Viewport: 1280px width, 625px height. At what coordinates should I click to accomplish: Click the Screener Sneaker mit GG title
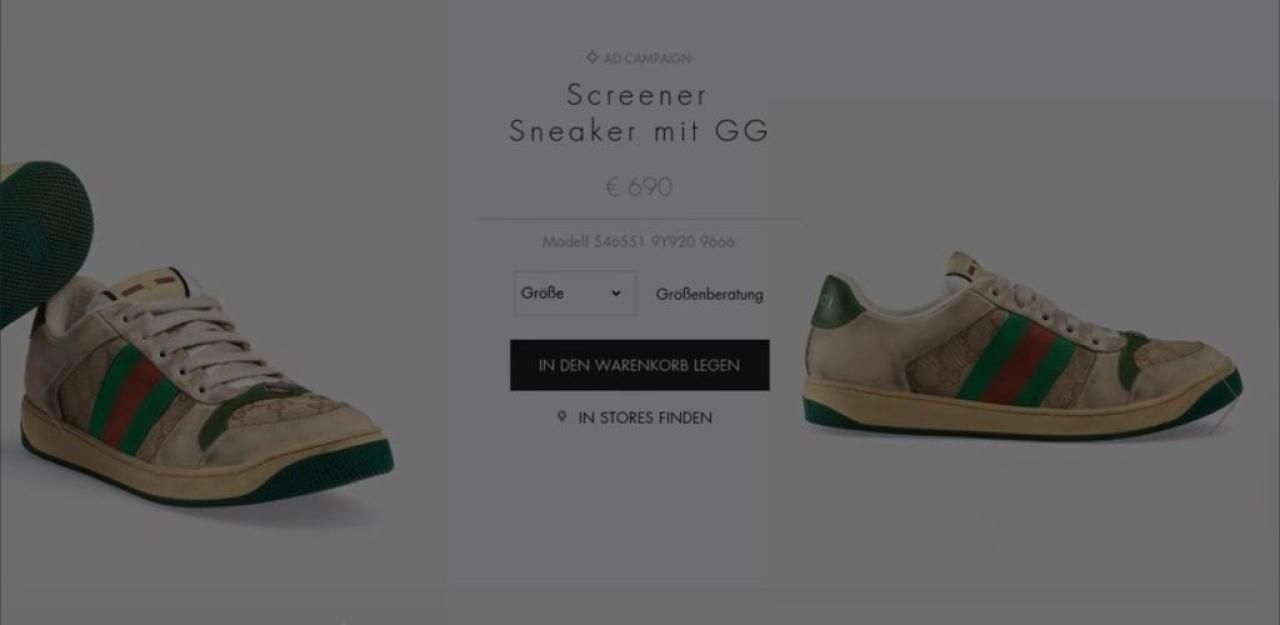pos(639,113)
